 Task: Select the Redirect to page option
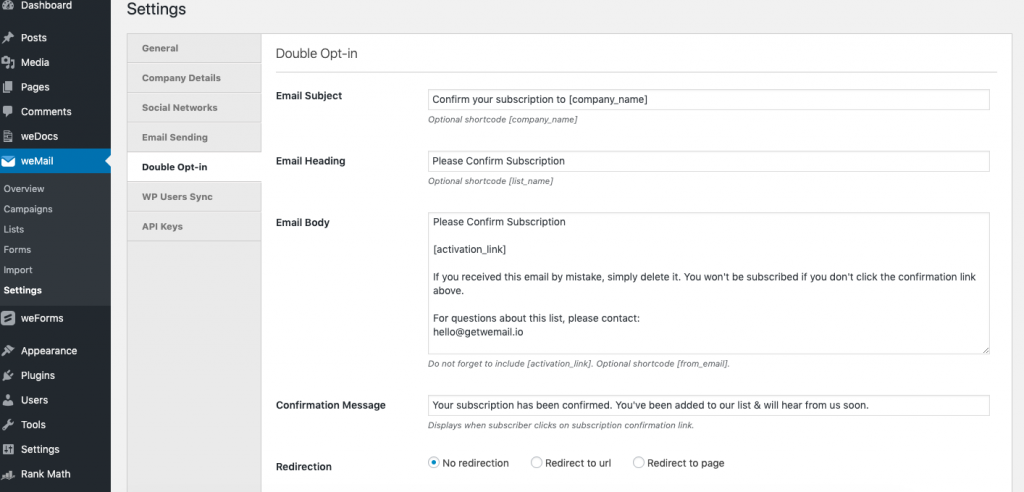coord(639,463)
